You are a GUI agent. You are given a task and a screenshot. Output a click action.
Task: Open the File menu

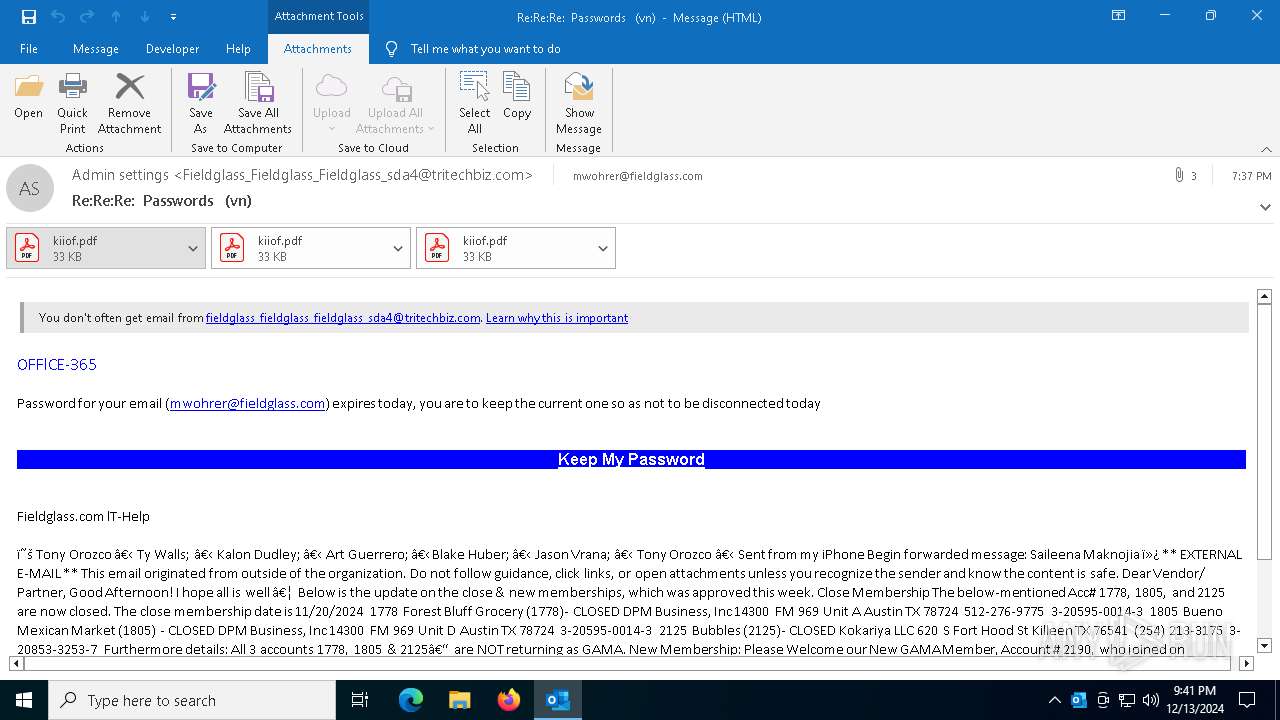point(29,48)
